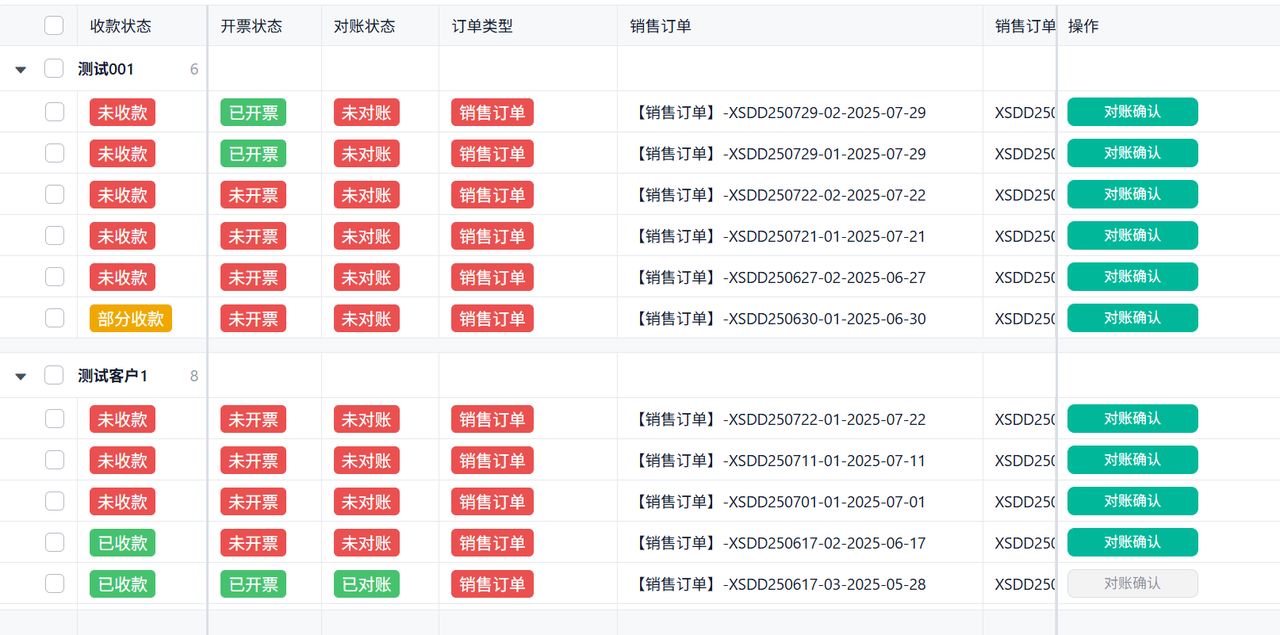Click 对账确认 for order XSDD250630-01
Screen dimensions: 1280x635
click(x=1132, y=318)
